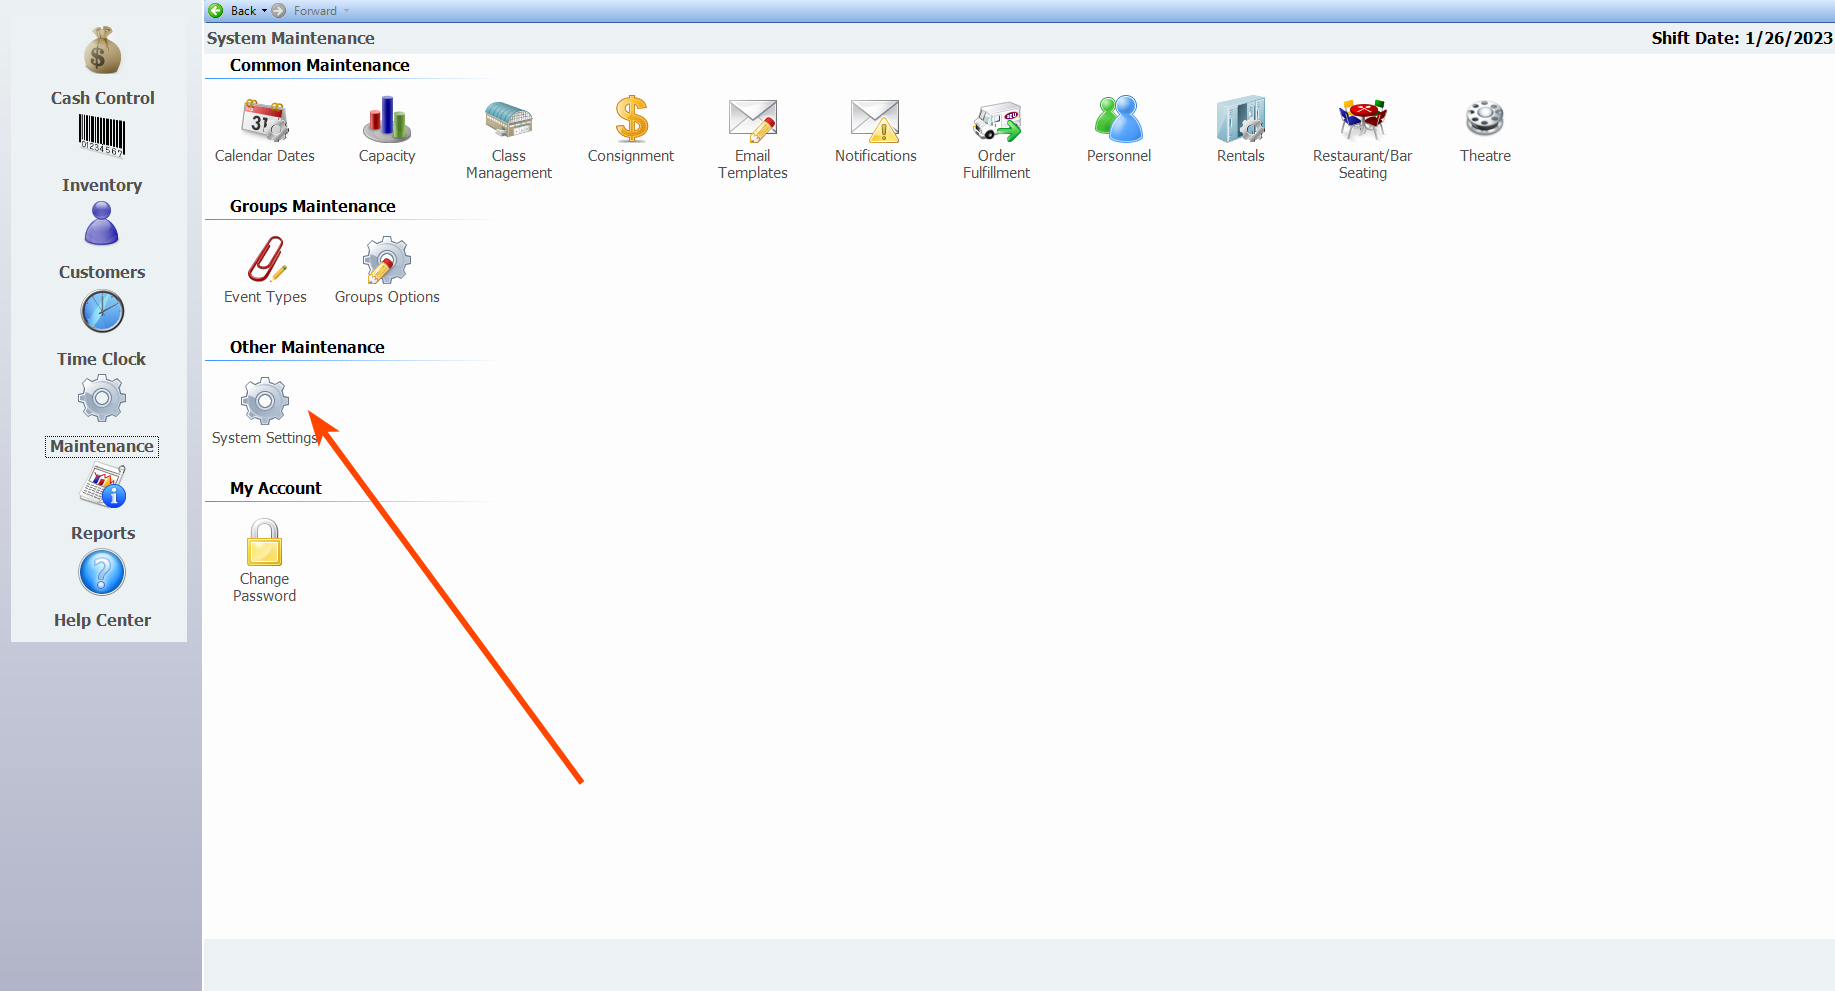Open Calendar Dates maintenance
The image size is (1835, 991).
point(265,121)
